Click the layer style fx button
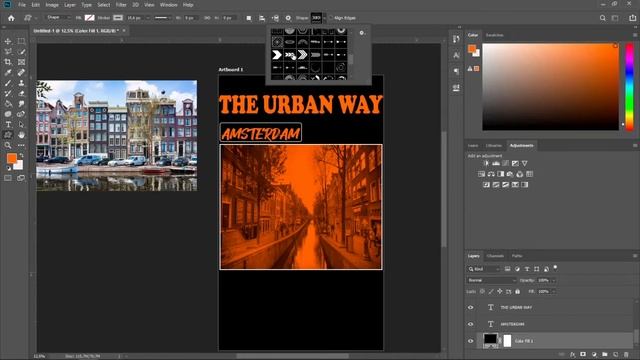Image resolution: width=640 pixels, height=360 pixels. 573,354
